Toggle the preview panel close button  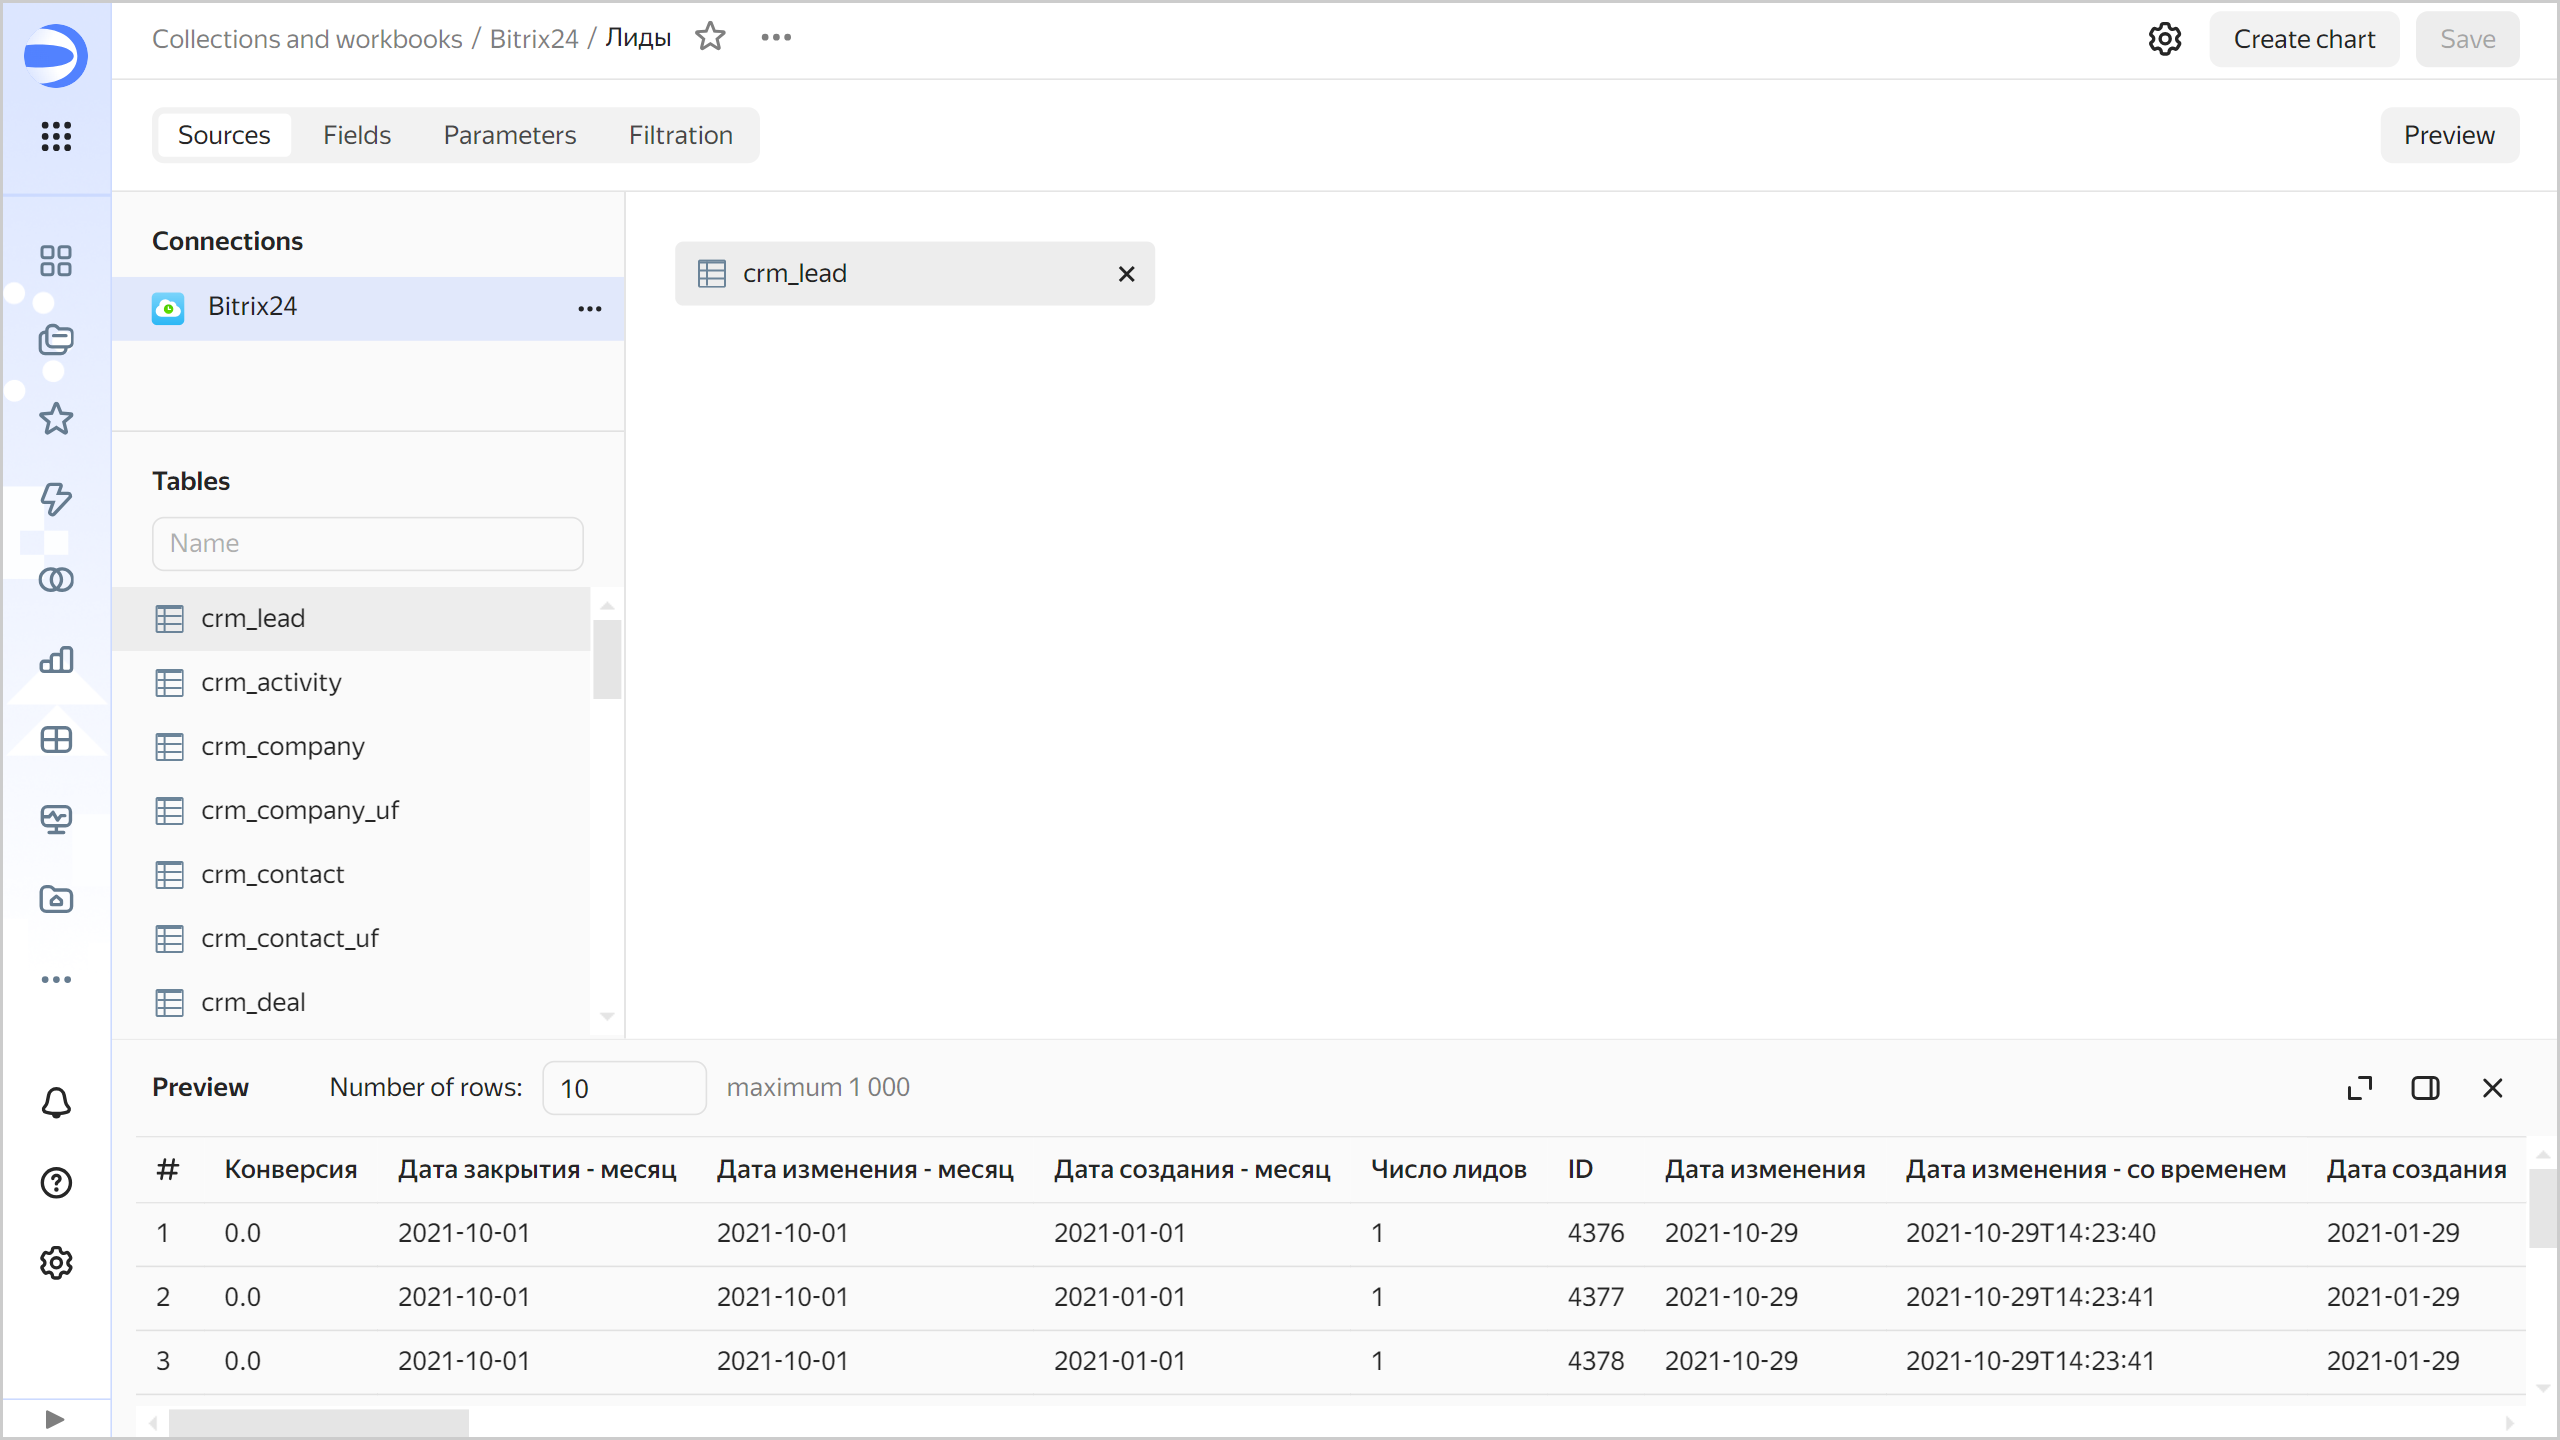(2493, 1088)
